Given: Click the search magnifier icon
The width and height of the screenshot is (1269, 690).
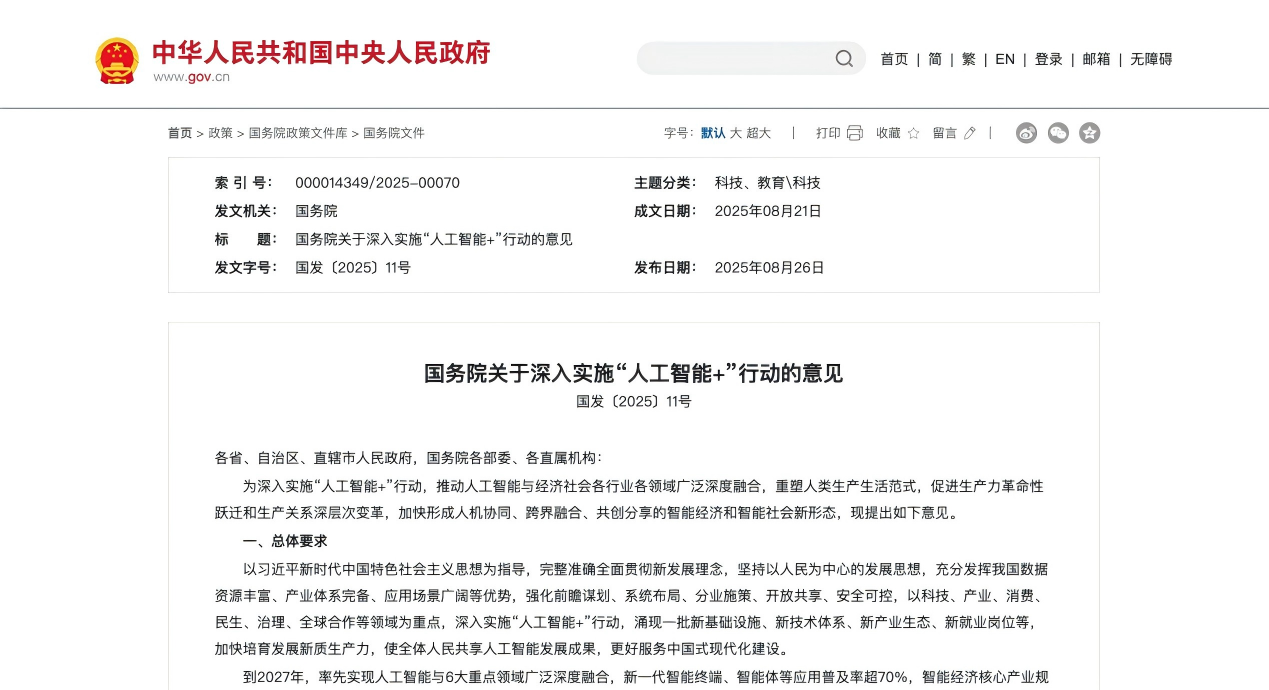Looking at the screenshot, I should click(x=844, y=58).
